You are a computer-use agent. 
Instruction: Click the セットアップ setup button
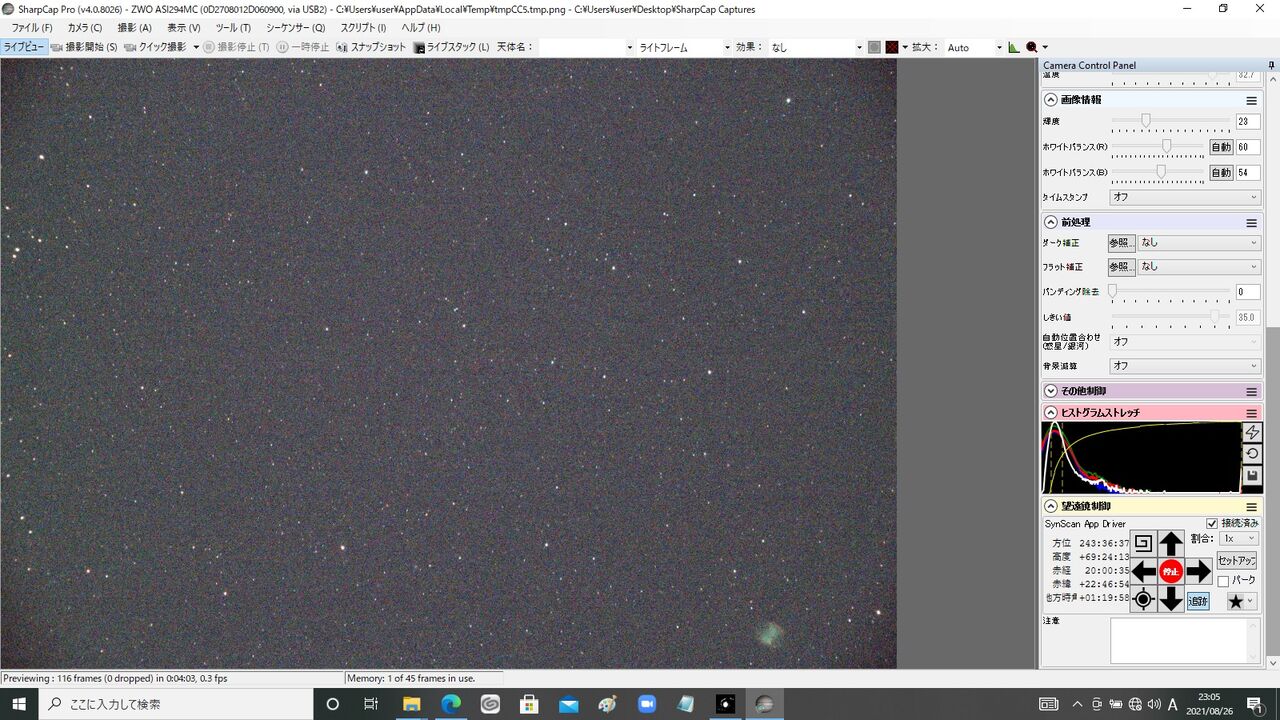point(1236,561)
